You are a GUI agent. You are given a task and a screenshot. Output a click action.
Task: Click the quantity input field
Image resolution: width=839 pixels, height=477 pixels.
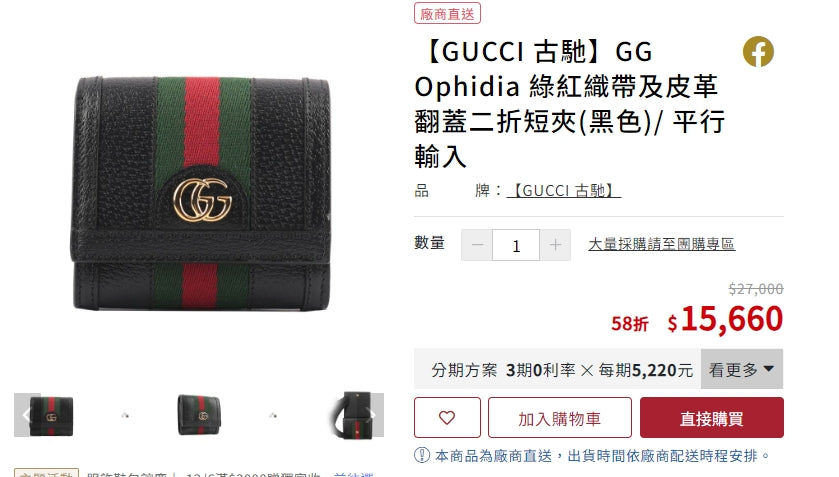(x=516, y=245)
